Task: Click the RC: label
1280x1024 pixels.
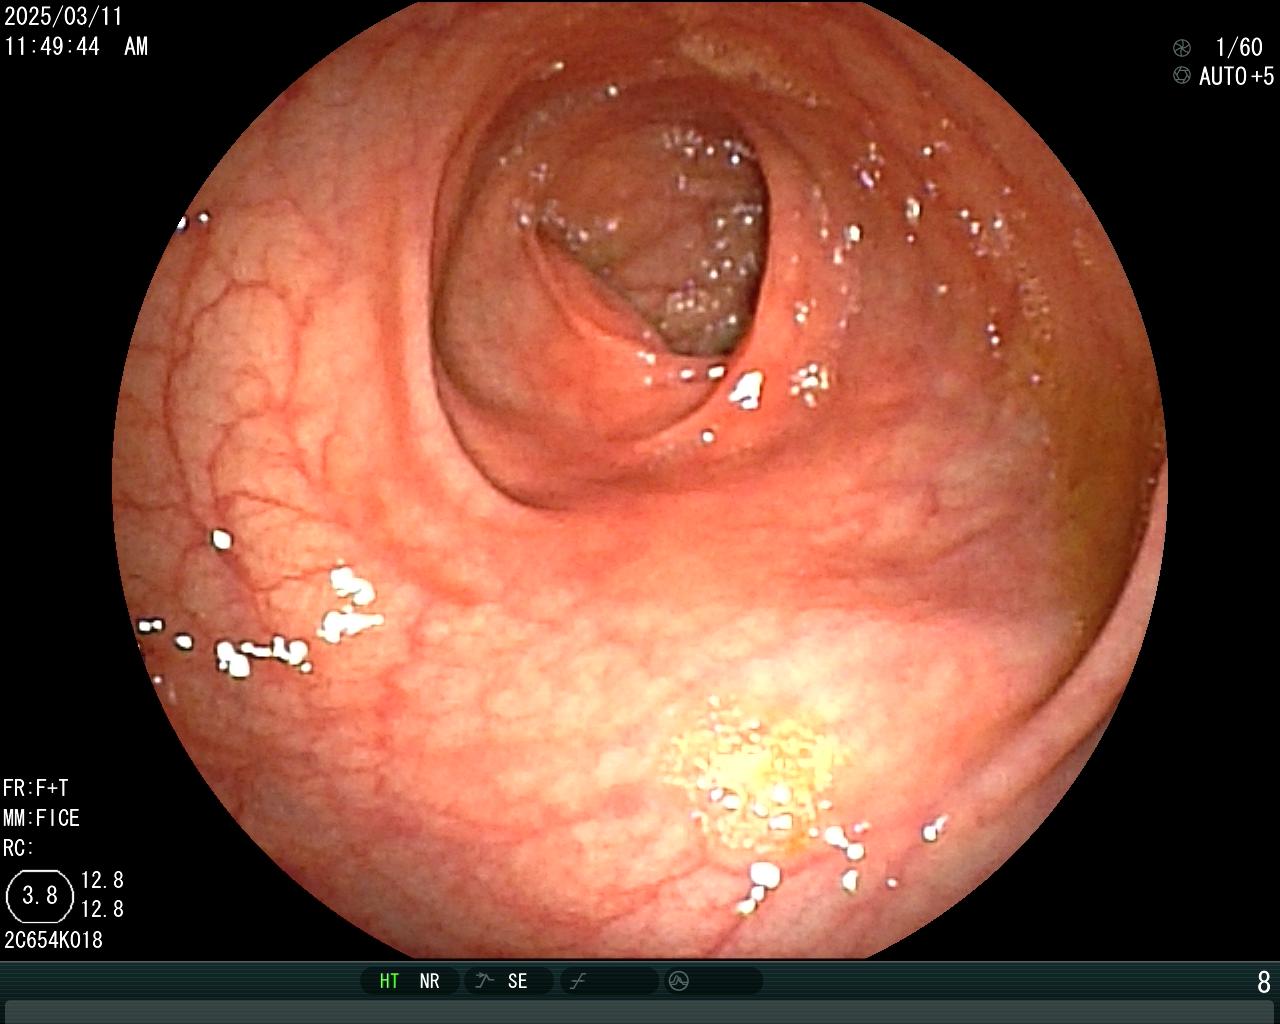Action: (18, 848)
